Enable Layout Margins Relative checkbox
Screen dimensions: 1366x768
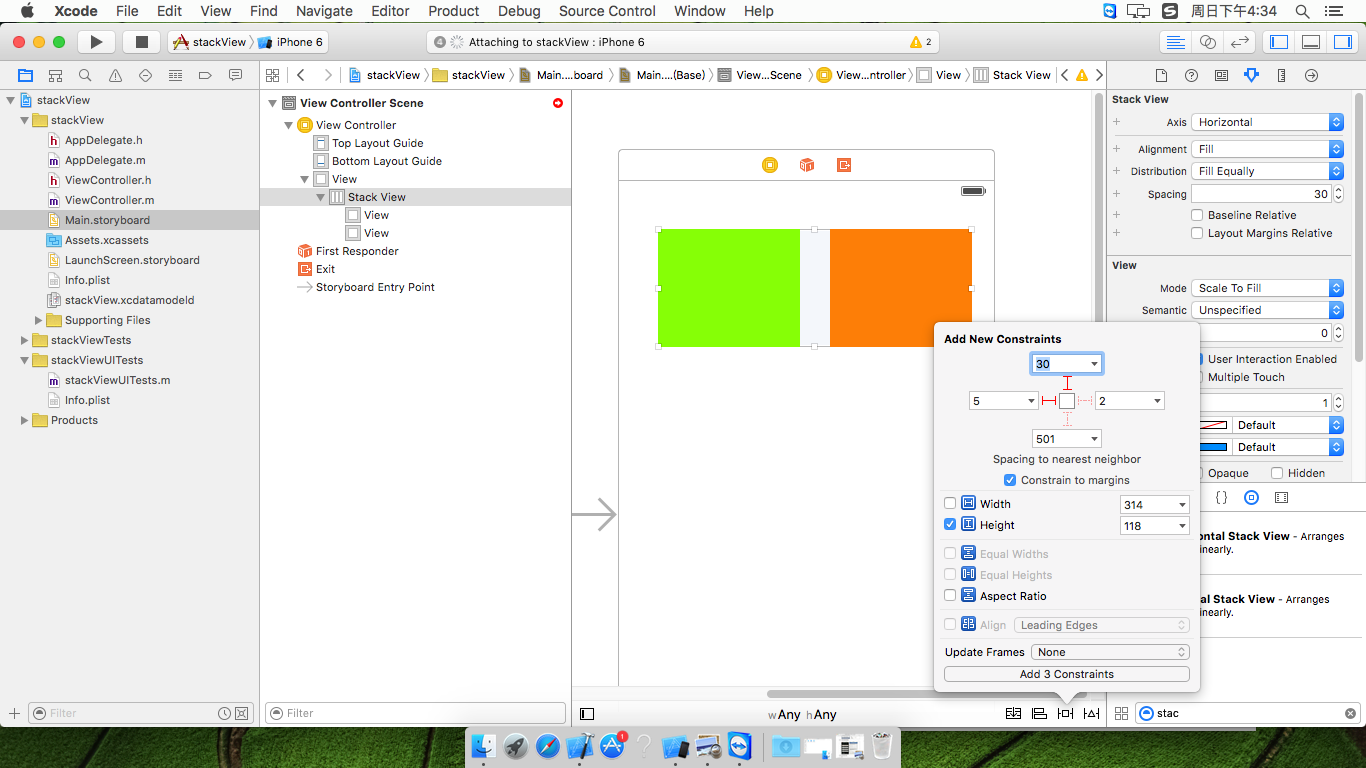(1197, 233)
